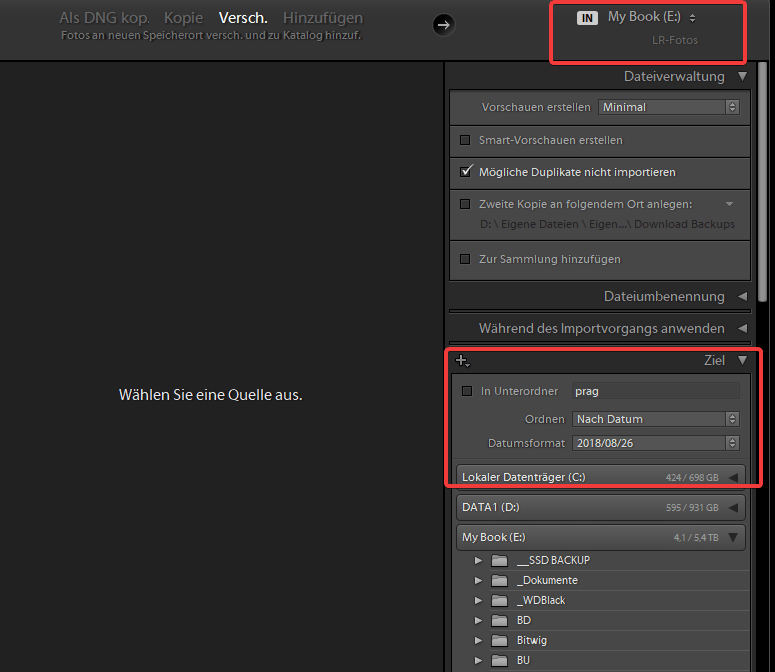Click the subfolder name field 'prag'

click(x=656, y=391)
